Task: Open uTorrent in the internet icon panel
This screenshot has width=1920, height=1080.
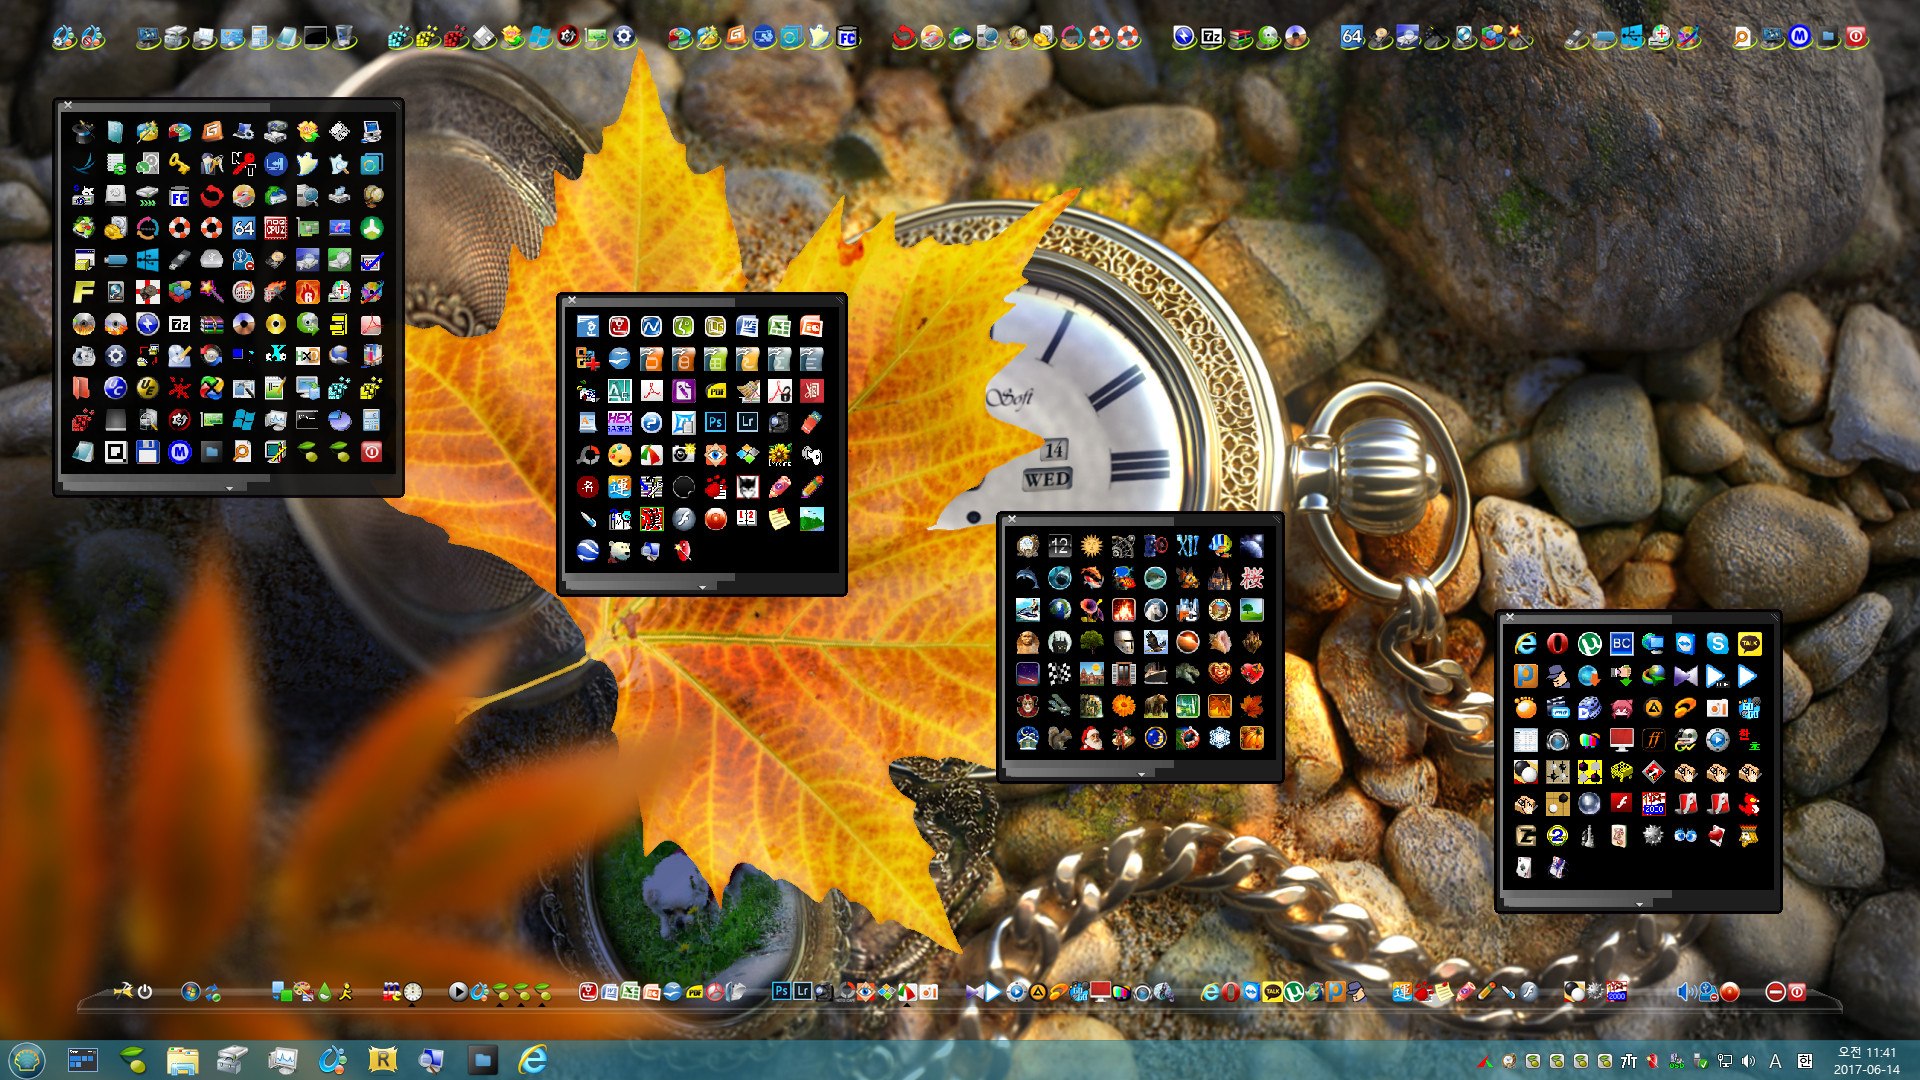Action: coord(1589,643)
